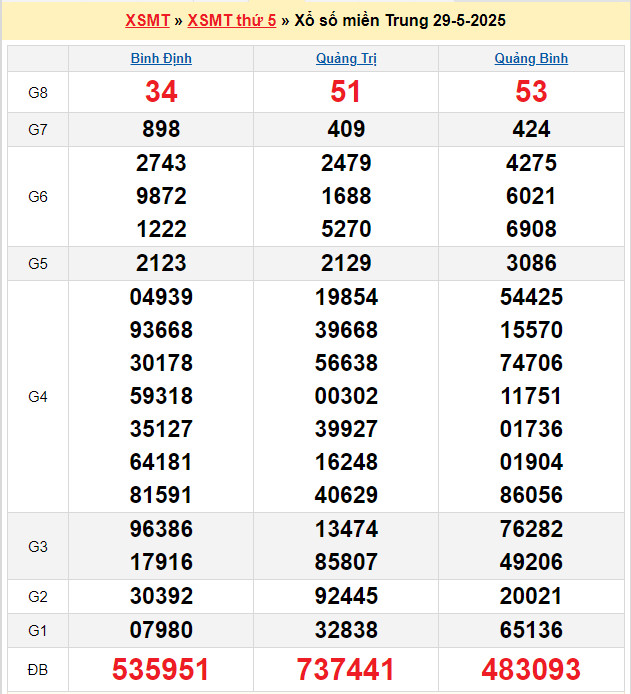Viewport: 631px width, 694px height.
Task: Select G6 result 6908
Action: (x=531, y=229)
